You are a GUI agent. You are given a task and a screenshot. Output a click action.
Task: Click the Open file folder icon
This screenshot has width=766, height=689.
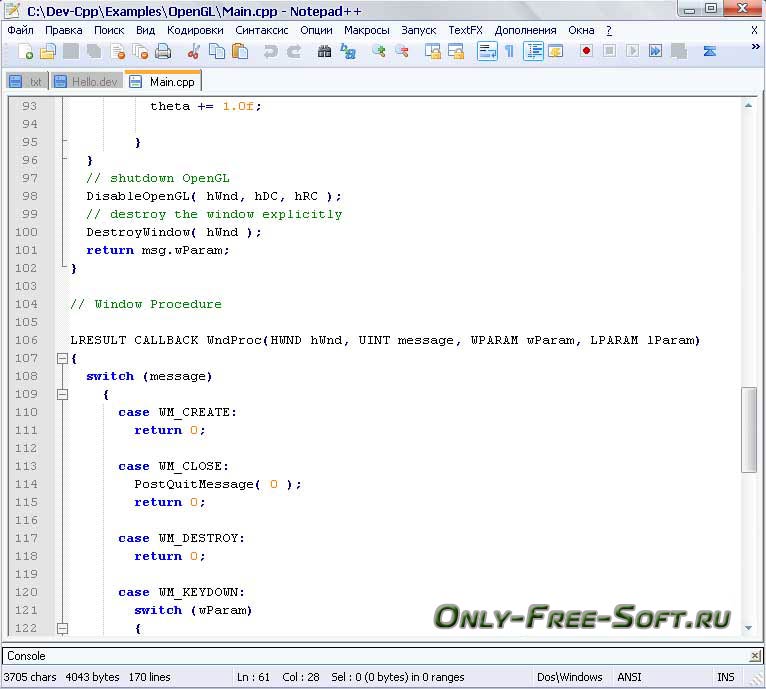coord(48,51)
